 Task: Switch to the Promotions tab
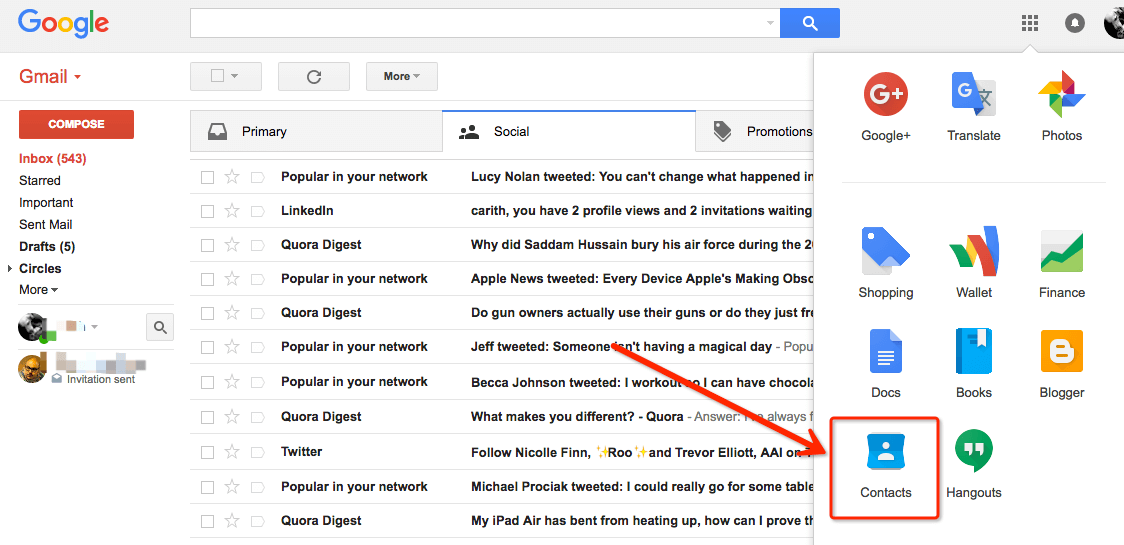pyautogui.click(x=755, y=131)
